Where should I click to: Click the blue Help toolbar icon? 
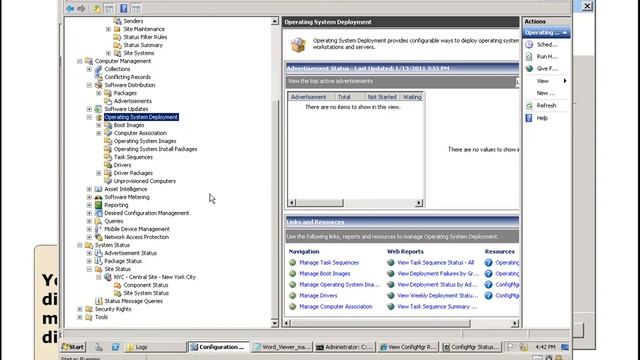pos(124,9)
